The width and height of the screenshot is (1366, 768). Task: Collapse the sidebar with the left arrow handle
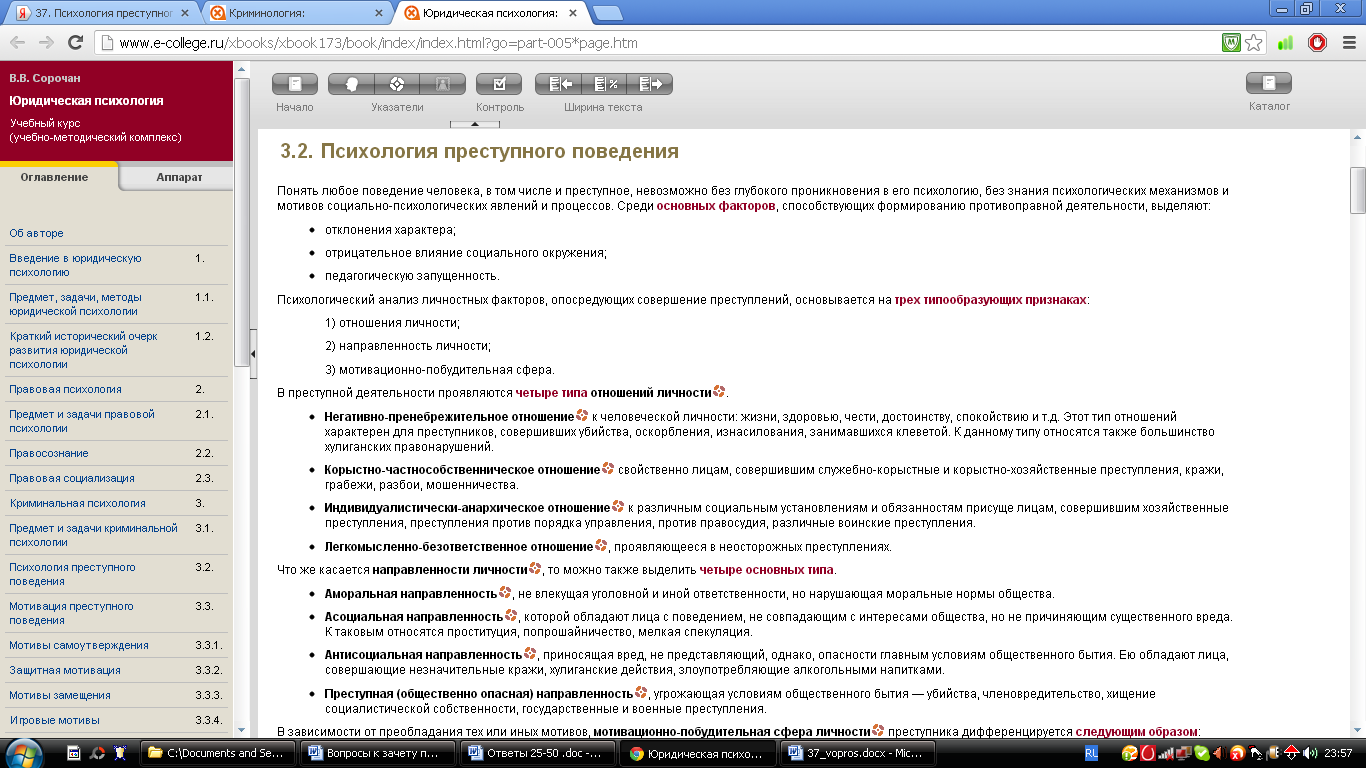coord(253,354)
